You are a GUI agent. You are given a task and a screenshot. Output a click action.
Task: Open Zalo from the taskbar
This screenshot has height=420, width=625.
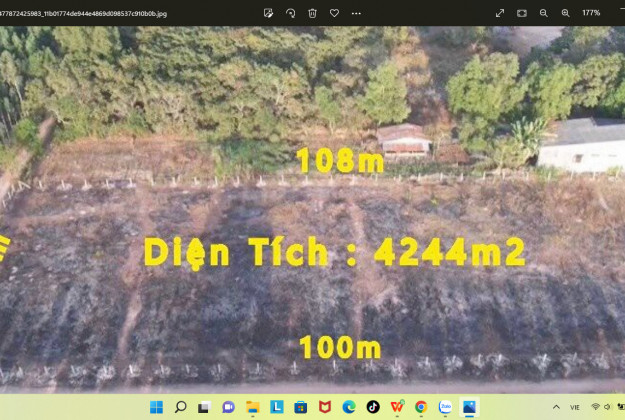445,407
